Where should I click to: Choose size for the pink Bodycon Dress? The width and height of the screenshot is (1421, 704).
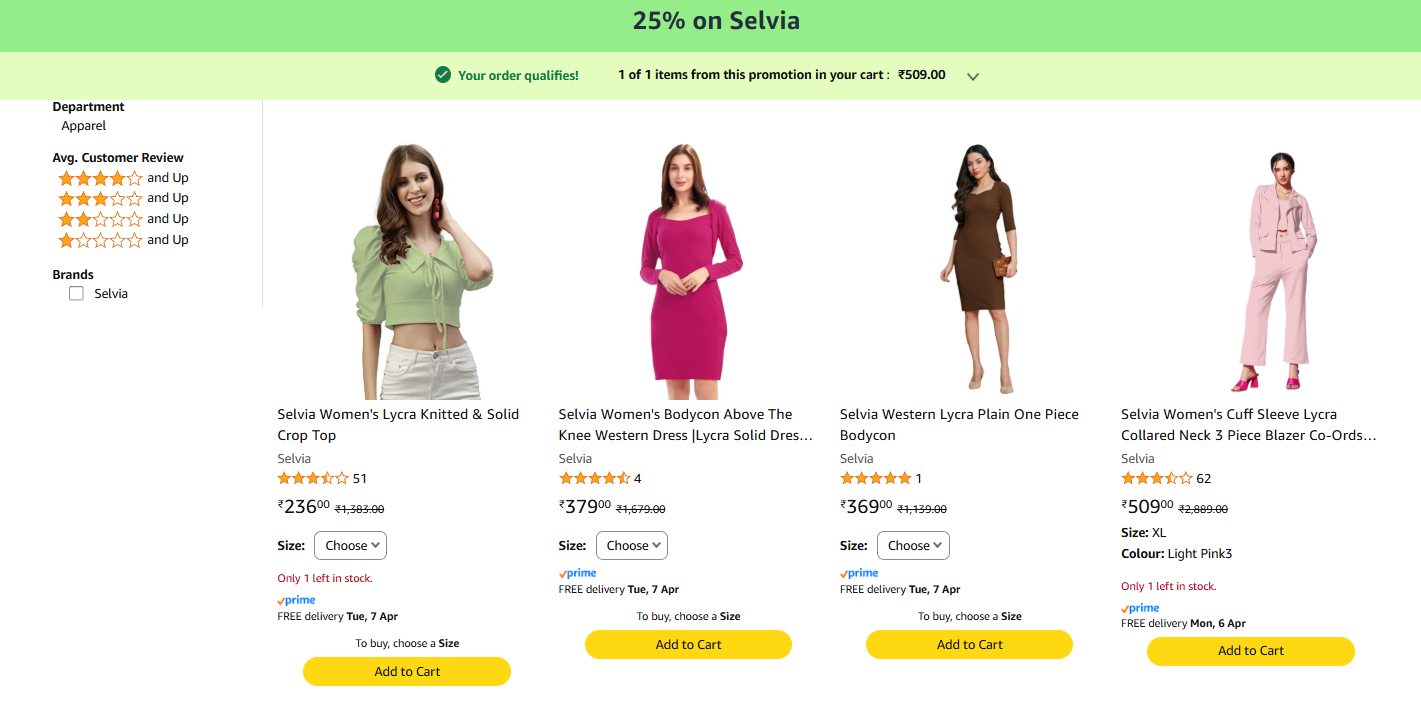click(x=632, y=546)
